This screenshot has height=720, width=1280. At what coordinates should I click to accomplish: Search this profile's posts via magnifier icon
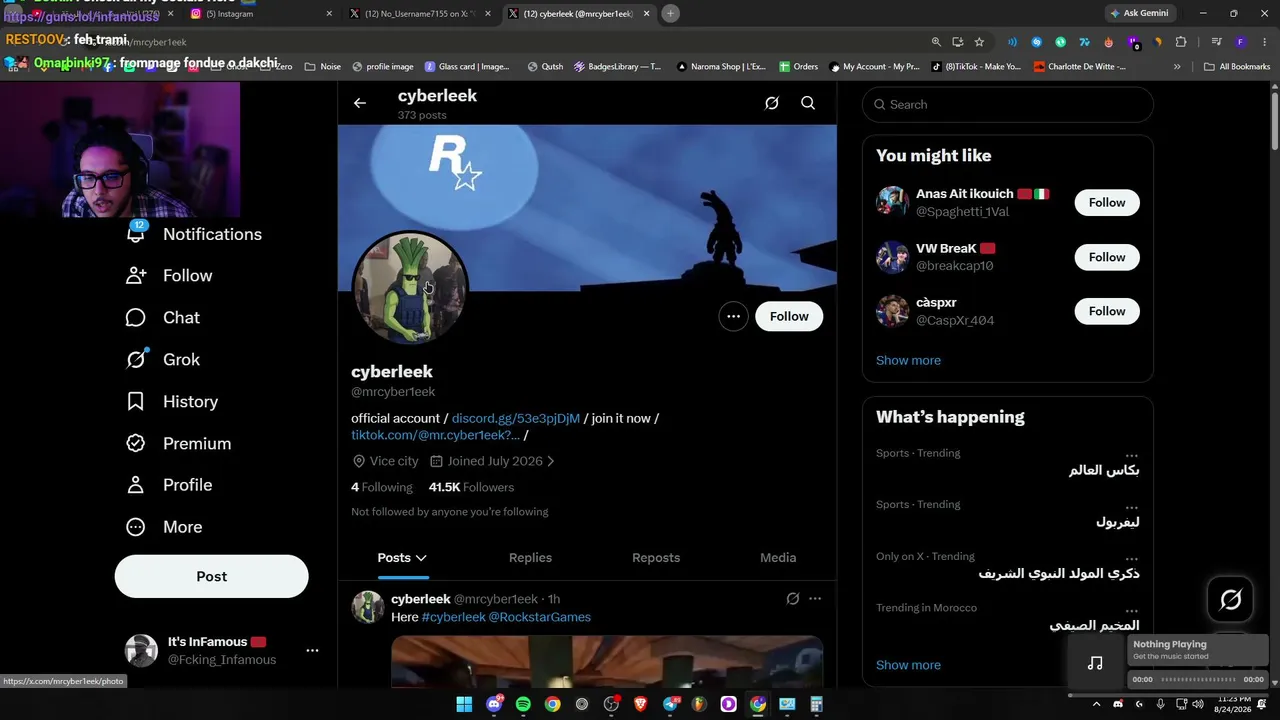point(808,103)
